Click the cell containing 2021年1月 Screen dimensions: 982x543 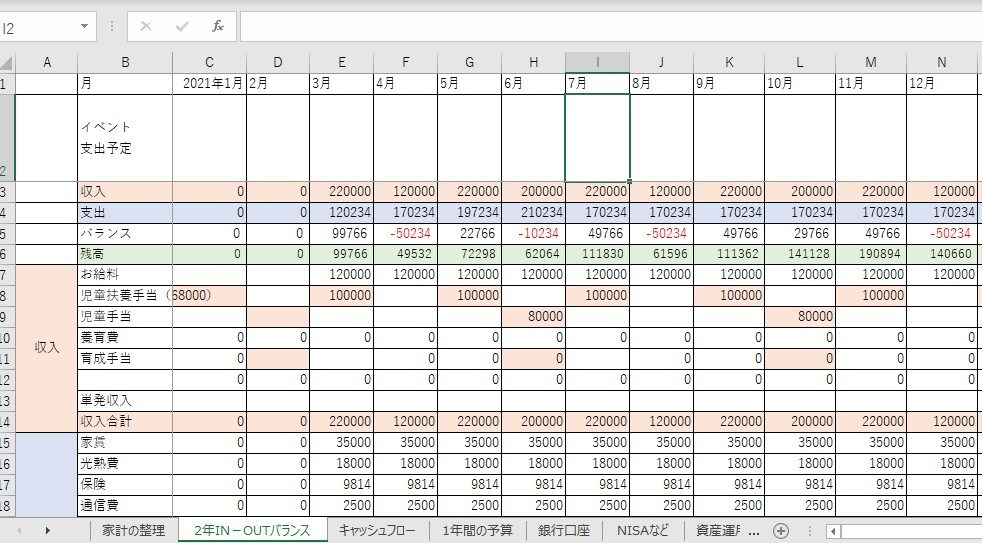[x=209, y=83]
